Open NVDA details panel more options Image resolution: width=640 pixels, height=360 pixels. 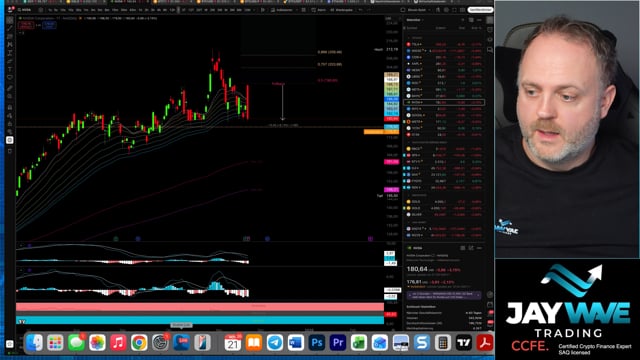pos(479,248)
